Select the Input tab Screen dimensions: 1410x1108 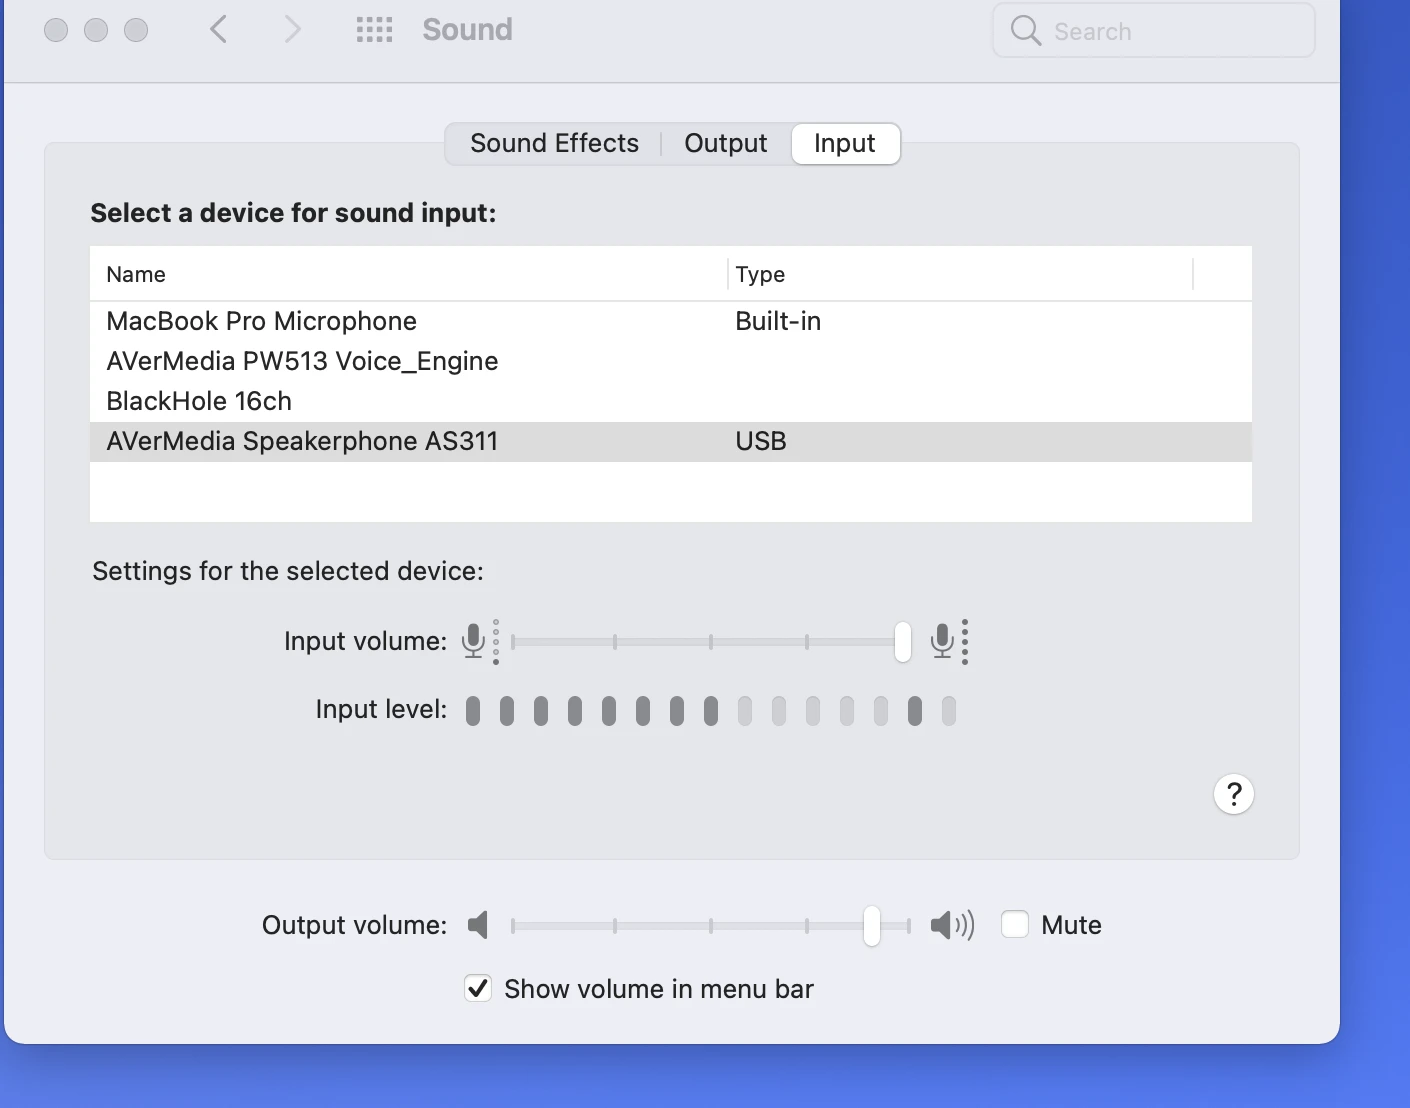(x=845, y=143)
